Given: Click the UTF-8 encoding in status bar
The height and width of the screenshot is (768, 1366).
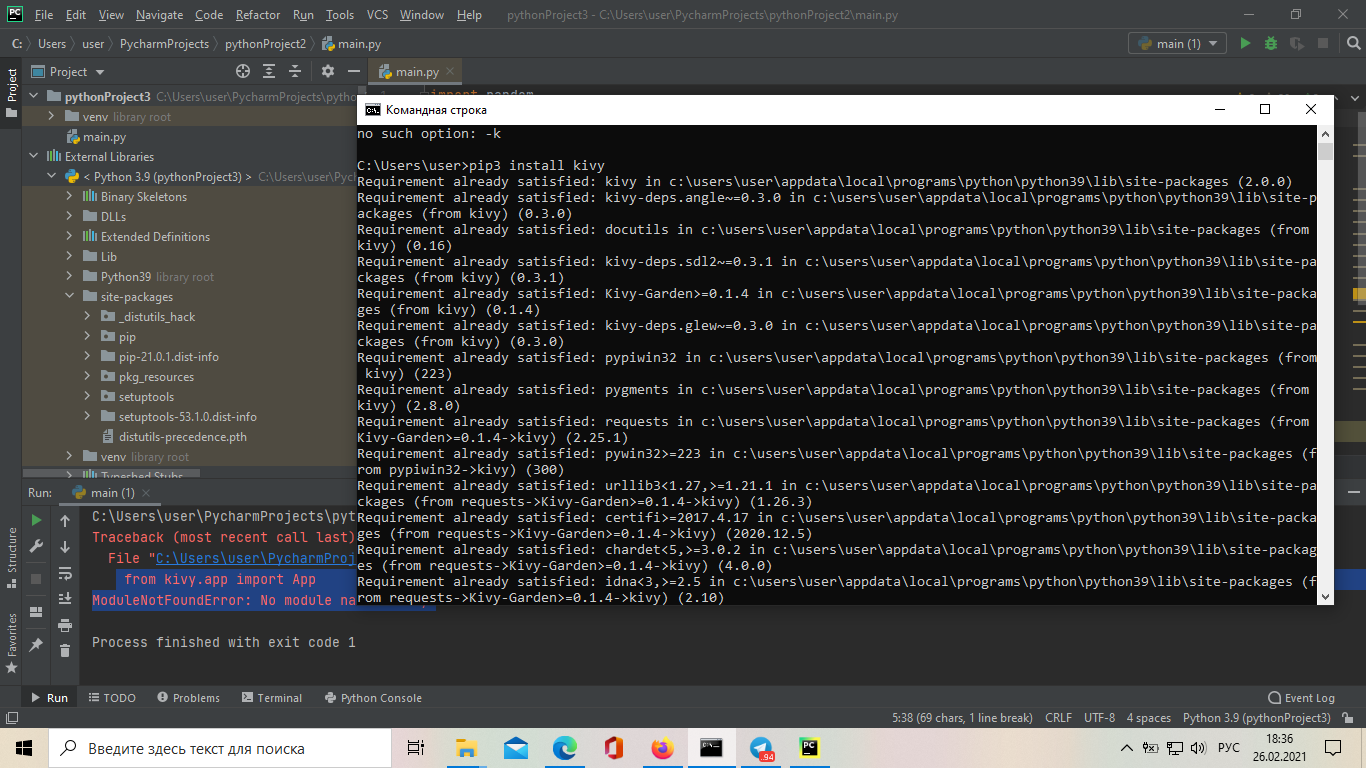Looking at the screenshot, I should coord(1099,718).
